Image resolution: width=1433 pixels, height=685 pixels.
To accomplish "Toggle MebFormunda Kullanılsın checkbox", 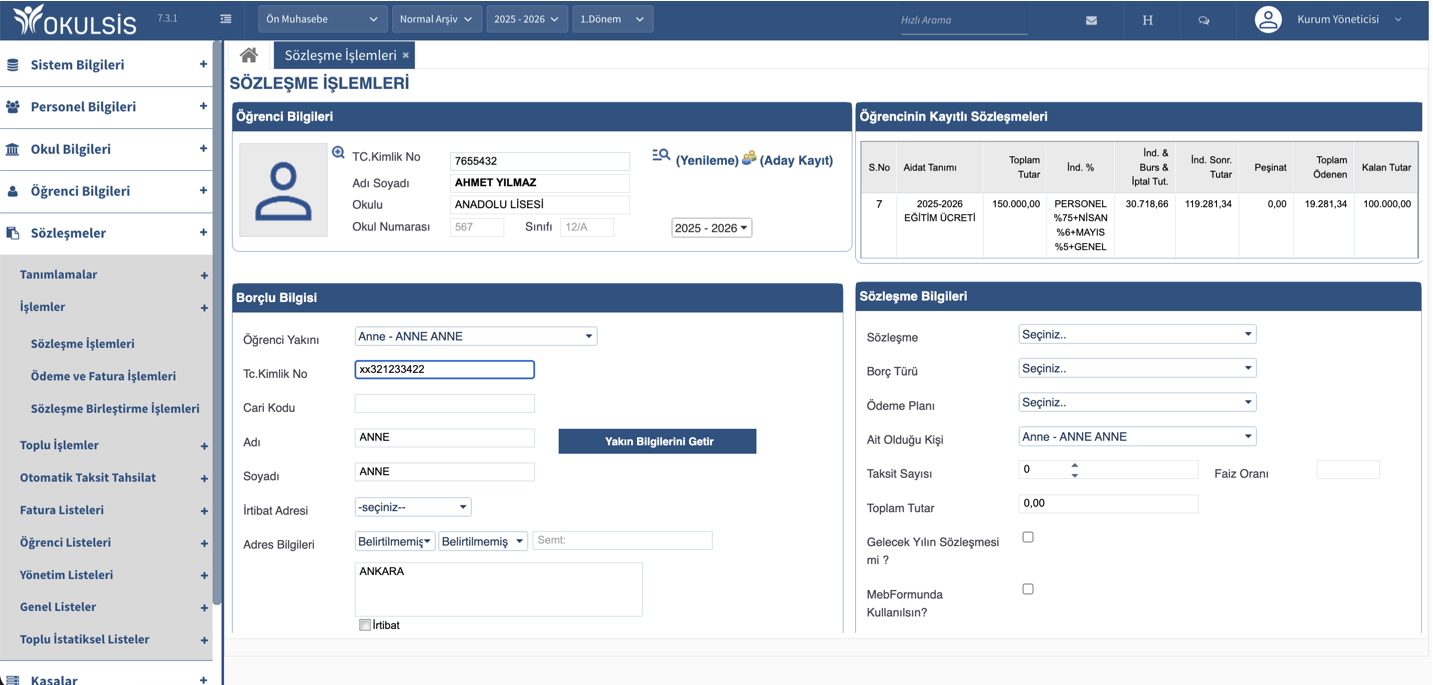I will pyautogui.click(x=1028, y=589).
